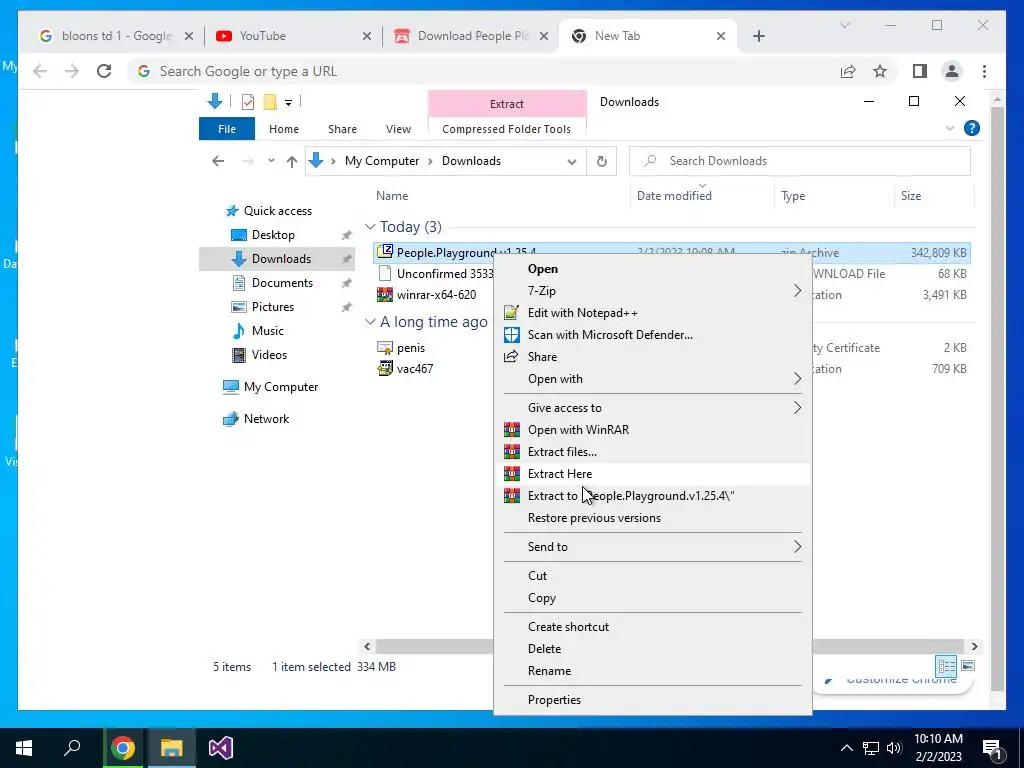The width and height of the screenshot is (1024, 768).
Task: Click WinRAR icon beside Open with WinRAR
Action: 511,430
